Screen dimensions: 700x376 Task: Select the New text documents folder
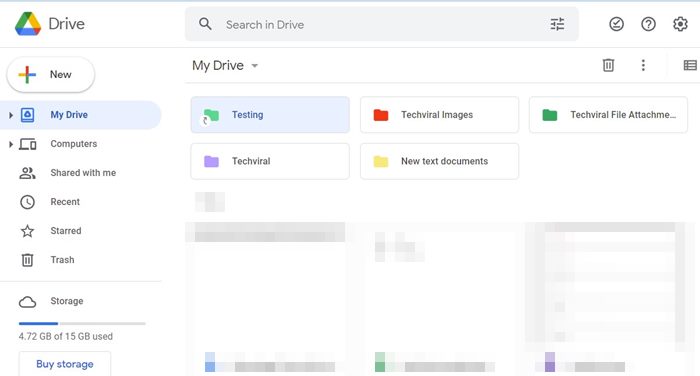click(x=439, y=161)
